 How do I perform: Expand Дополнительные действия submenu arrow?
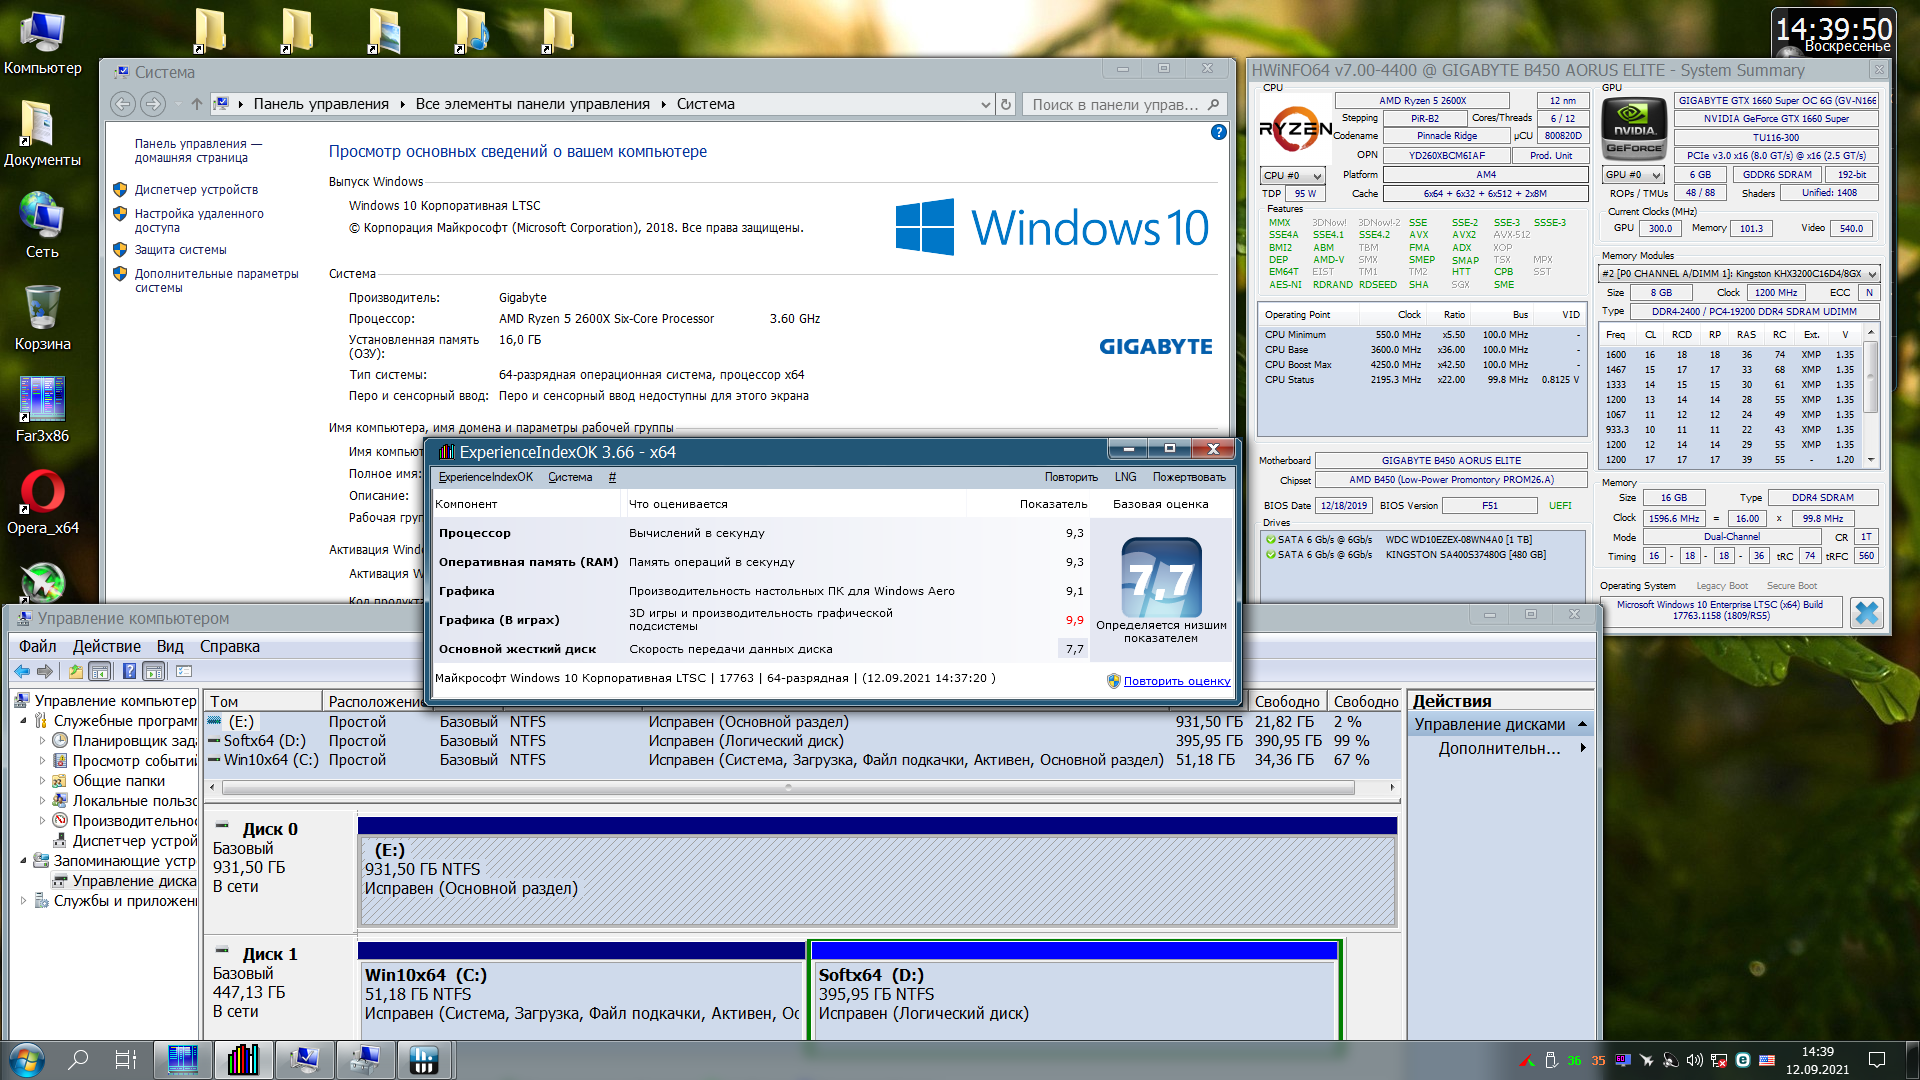coord(1583,748)
